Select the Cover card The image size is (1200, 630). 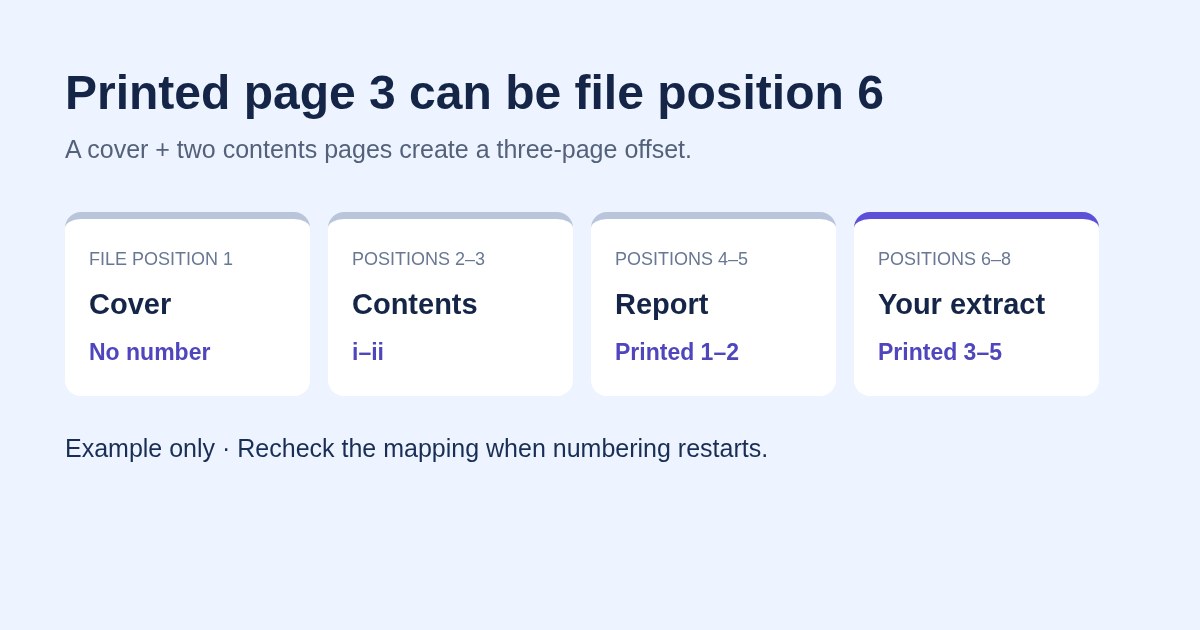tap(187, 304)
